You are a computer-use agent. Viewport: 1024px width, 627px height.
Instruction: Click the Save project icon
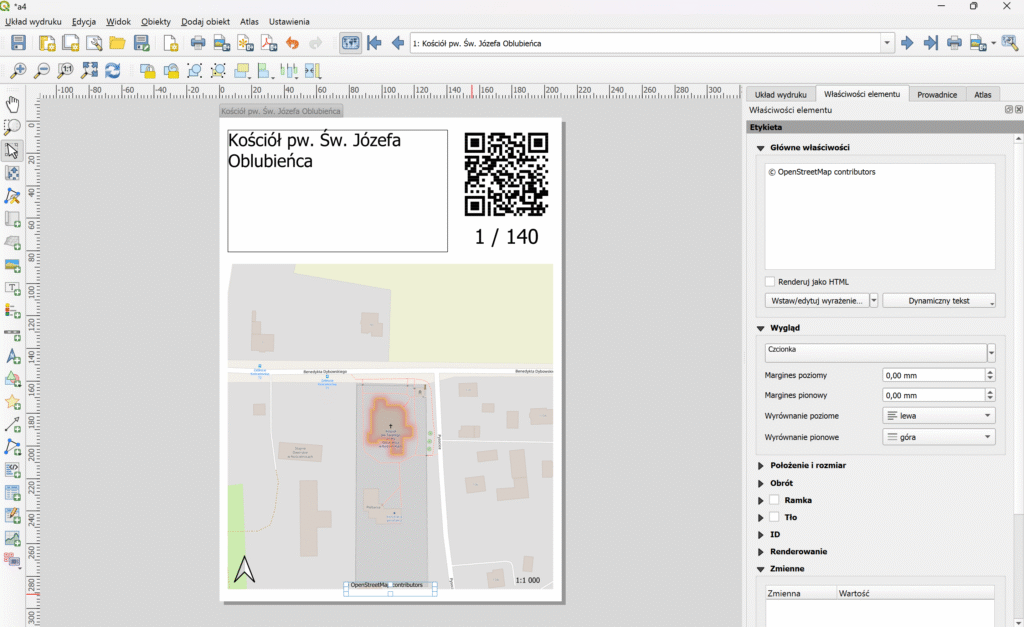click(18, 43)
